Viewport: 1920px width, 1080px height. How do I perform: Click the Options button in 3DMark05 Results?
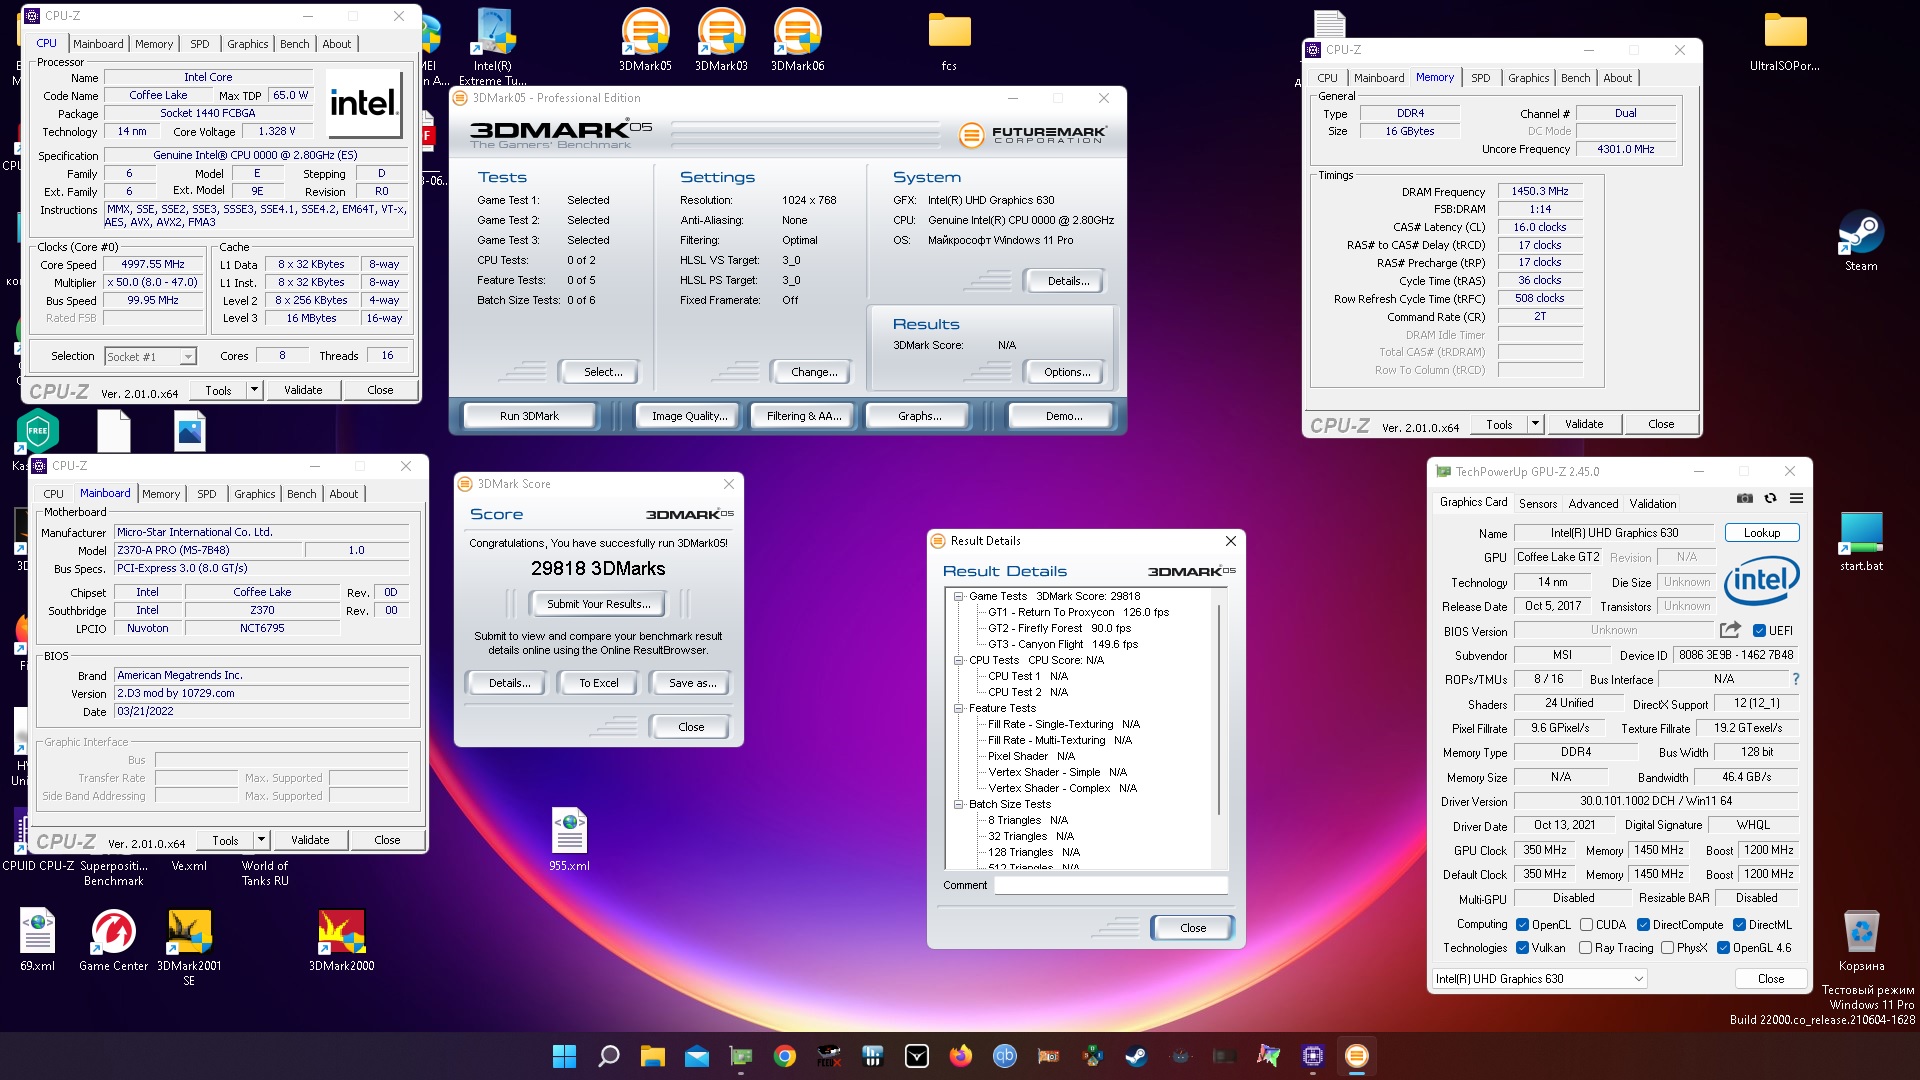[x=1067, y=372]
